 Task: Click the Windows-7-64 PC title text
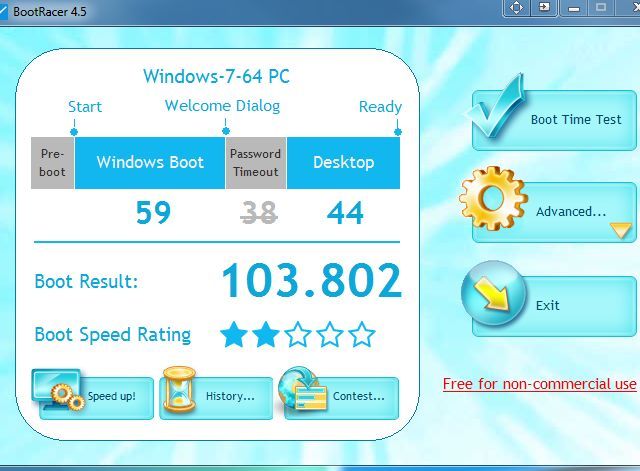[x=216, y=76]
